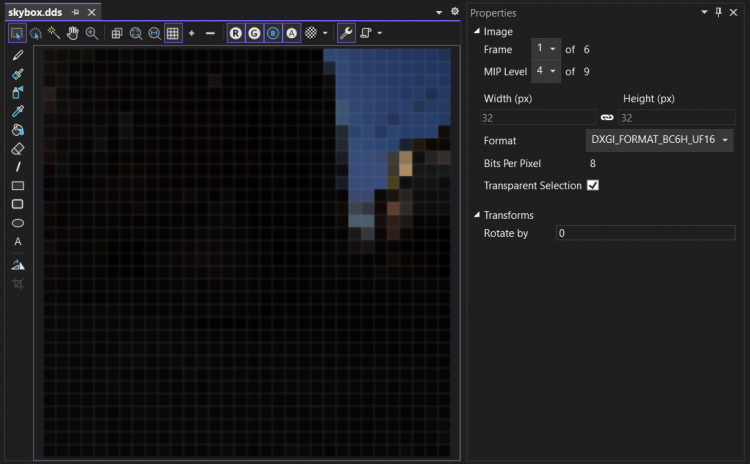The image size is (750, 464).
Task: Open the Frame number dropdown
Action: tap(546, 49)
